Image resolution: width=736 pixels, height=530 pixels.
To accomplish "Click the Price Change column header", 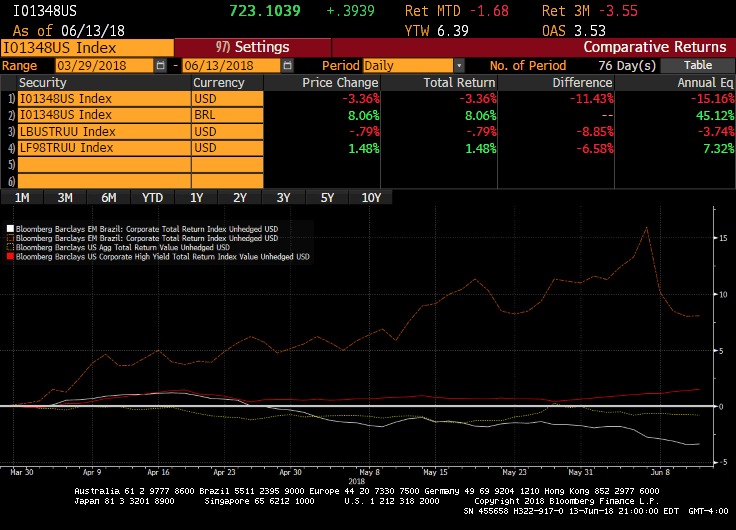I will tap(322, 83).
